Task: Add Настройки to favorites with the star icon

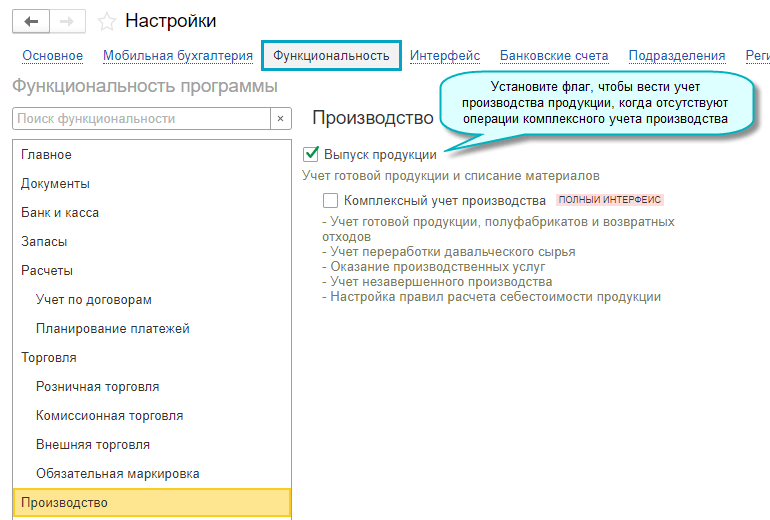Action: [107, 22]
